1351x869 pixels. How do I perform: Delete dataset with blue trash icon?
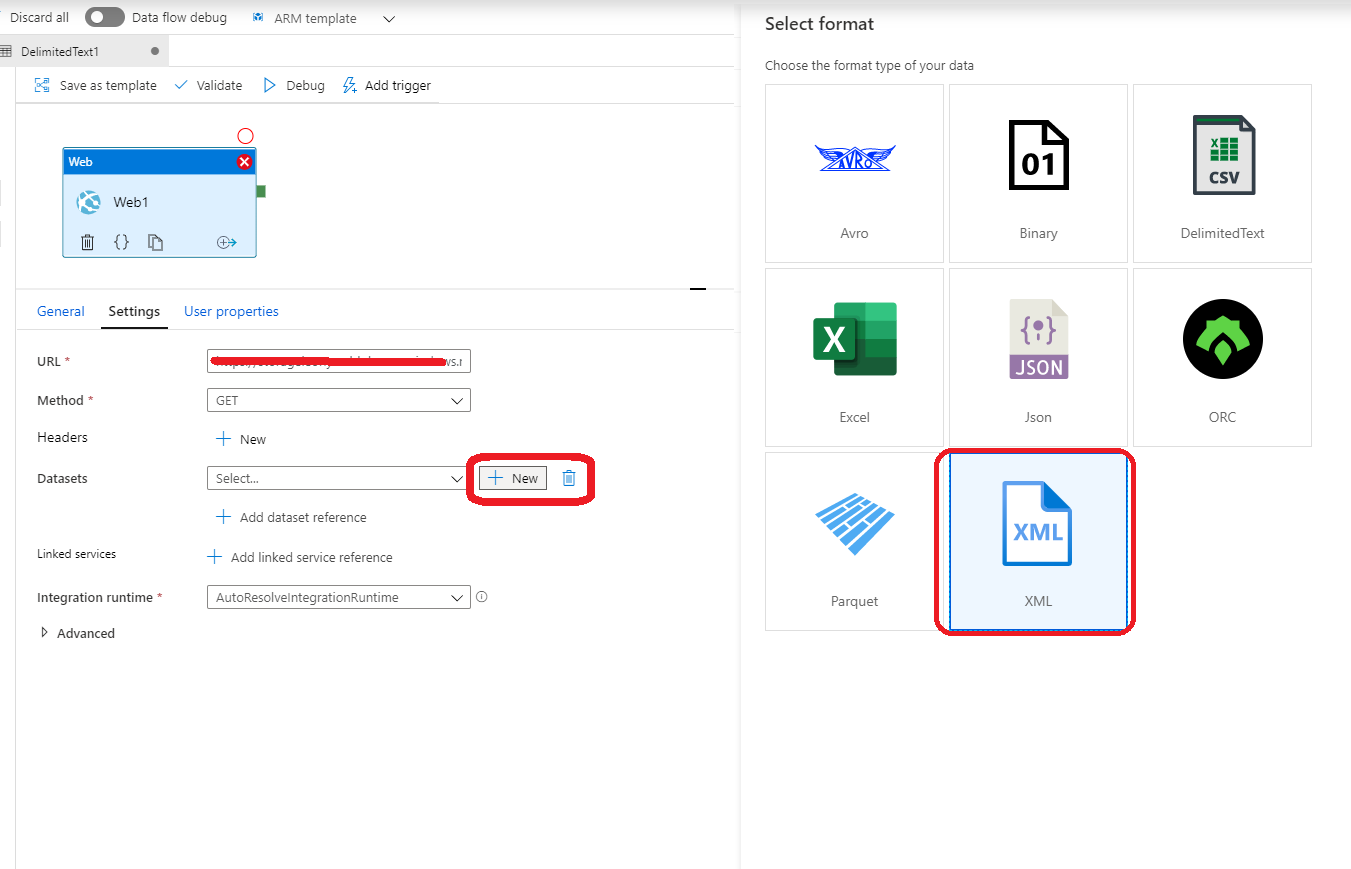point(569,478)
